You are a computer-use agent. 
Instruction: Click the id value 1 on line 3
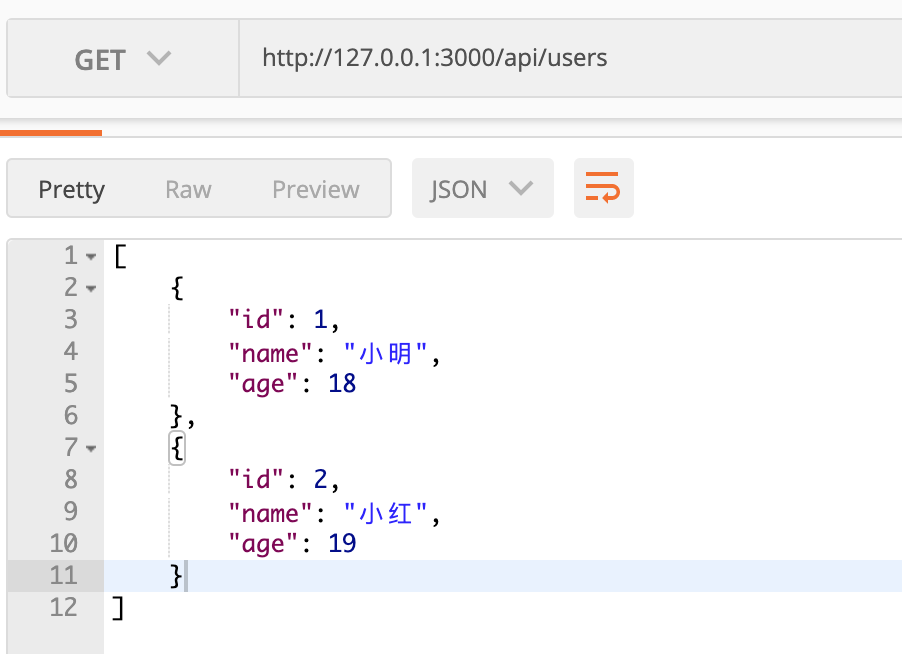tap(320, 319)
